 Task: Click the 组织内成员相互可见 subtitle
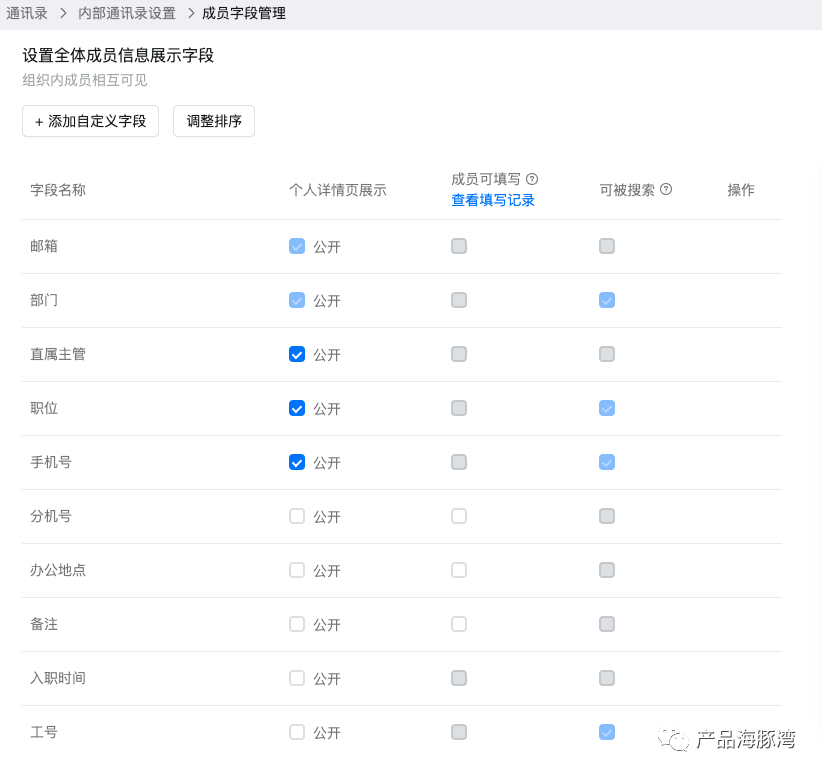click(x=85, y=80)
